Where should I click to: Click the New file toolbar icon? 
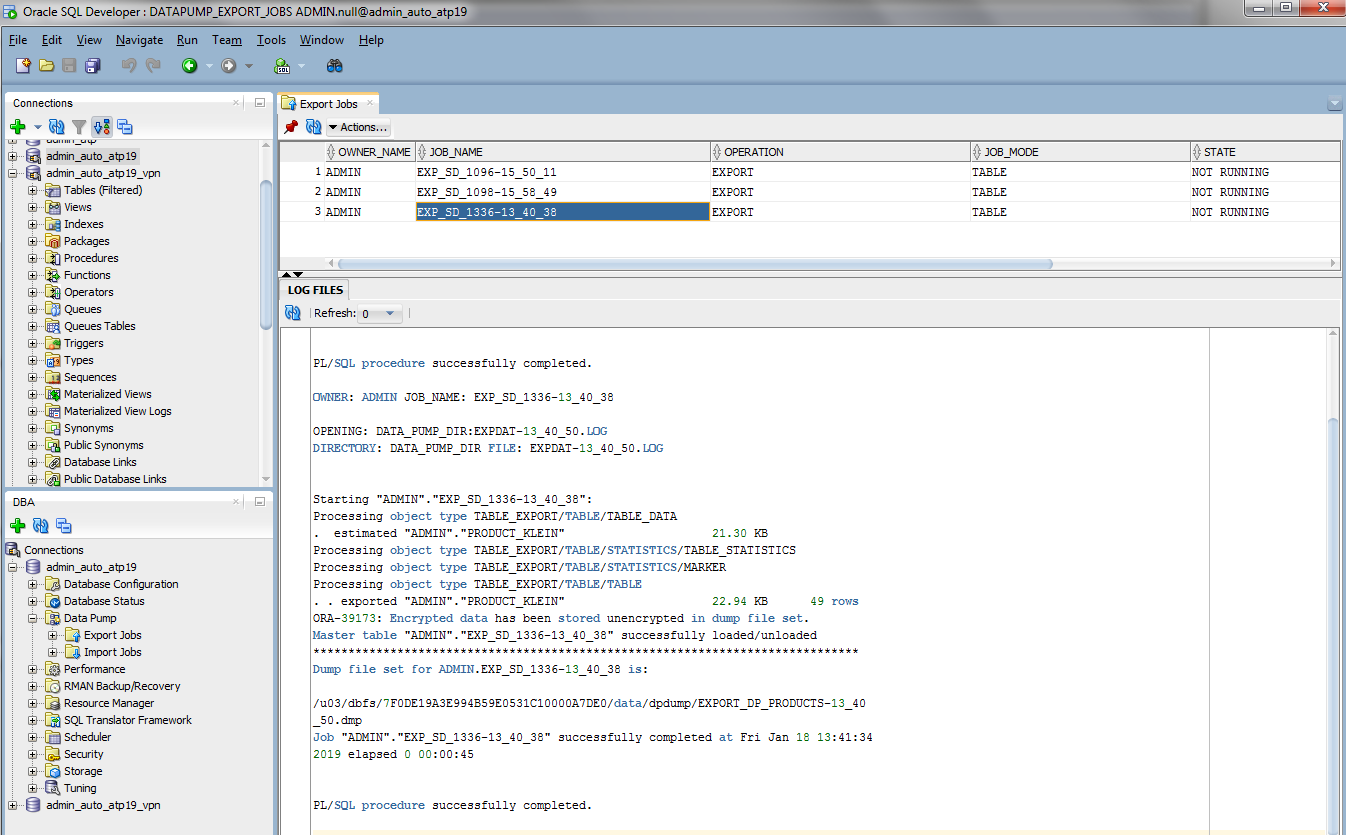22,66
